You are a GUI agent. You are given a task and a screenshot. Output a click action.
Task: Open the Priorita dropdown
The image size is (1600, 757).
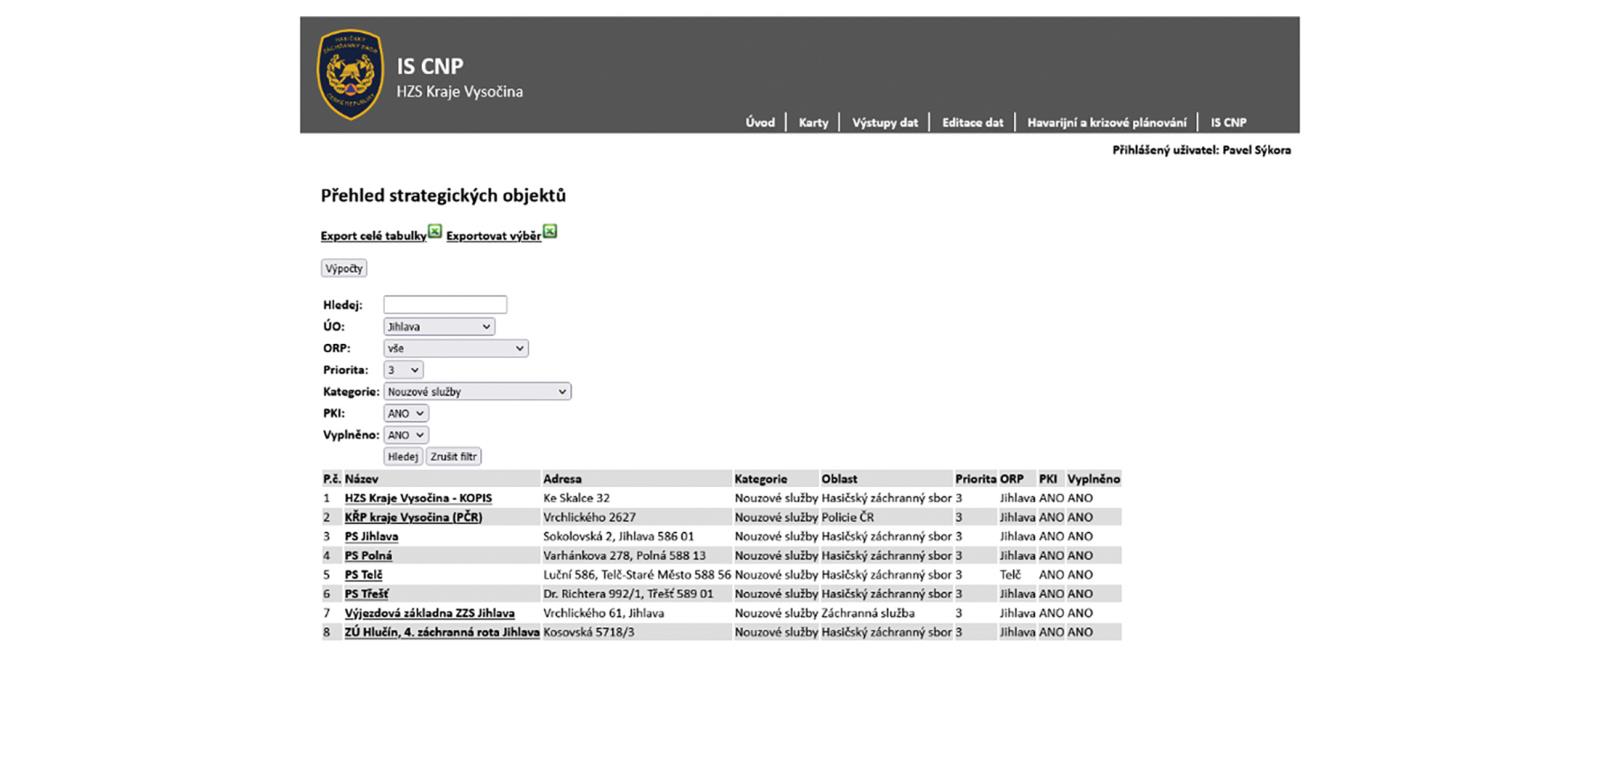tap(403, 370)
